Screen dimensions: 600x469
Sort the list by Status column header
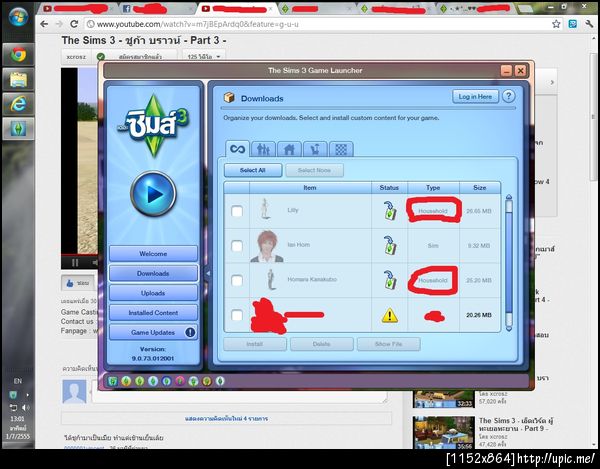tap(389, 187)
